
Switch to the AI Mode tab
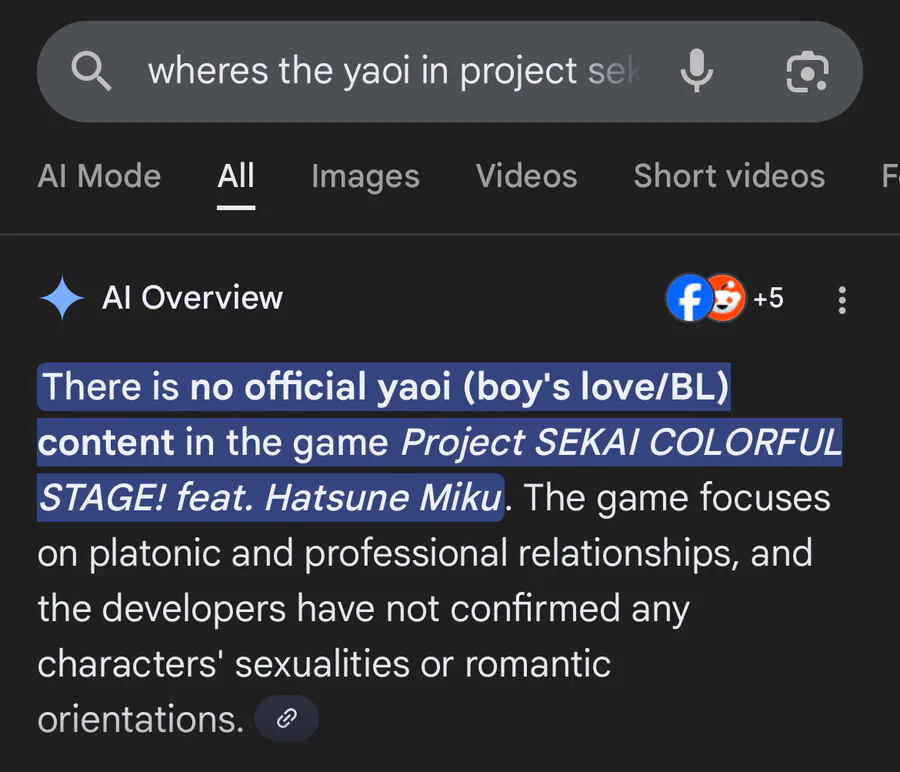(99, 176)
